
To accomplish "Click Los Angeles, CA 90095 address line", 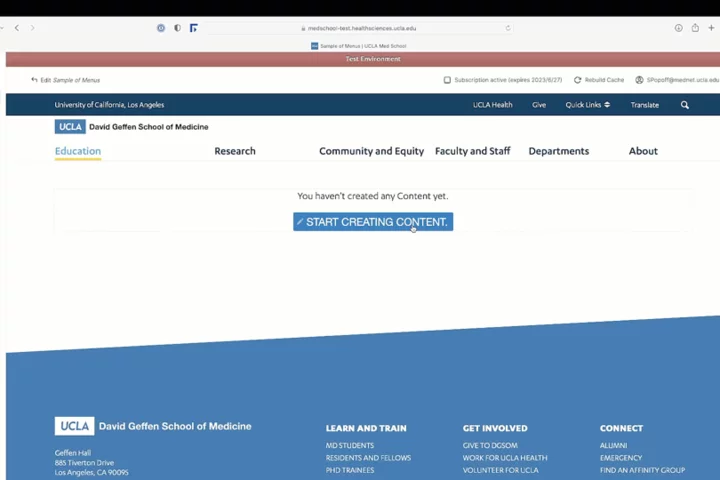I will (91, 473).
